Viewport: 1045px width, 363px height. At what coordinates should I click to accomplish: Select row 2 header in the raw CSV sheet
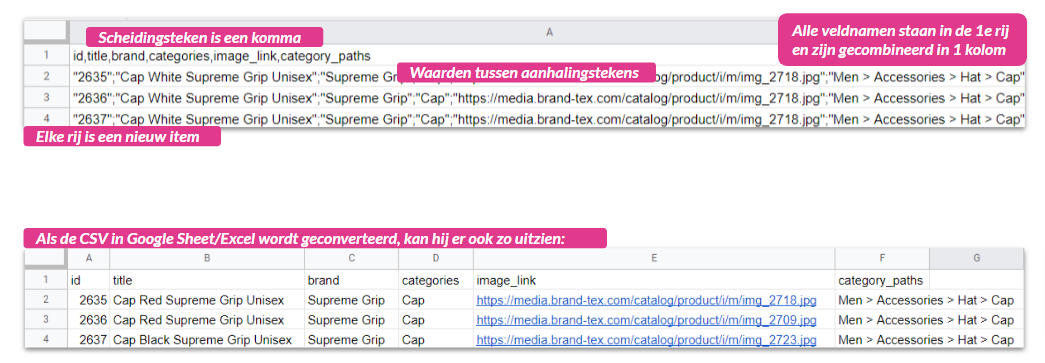coord(46,77)
